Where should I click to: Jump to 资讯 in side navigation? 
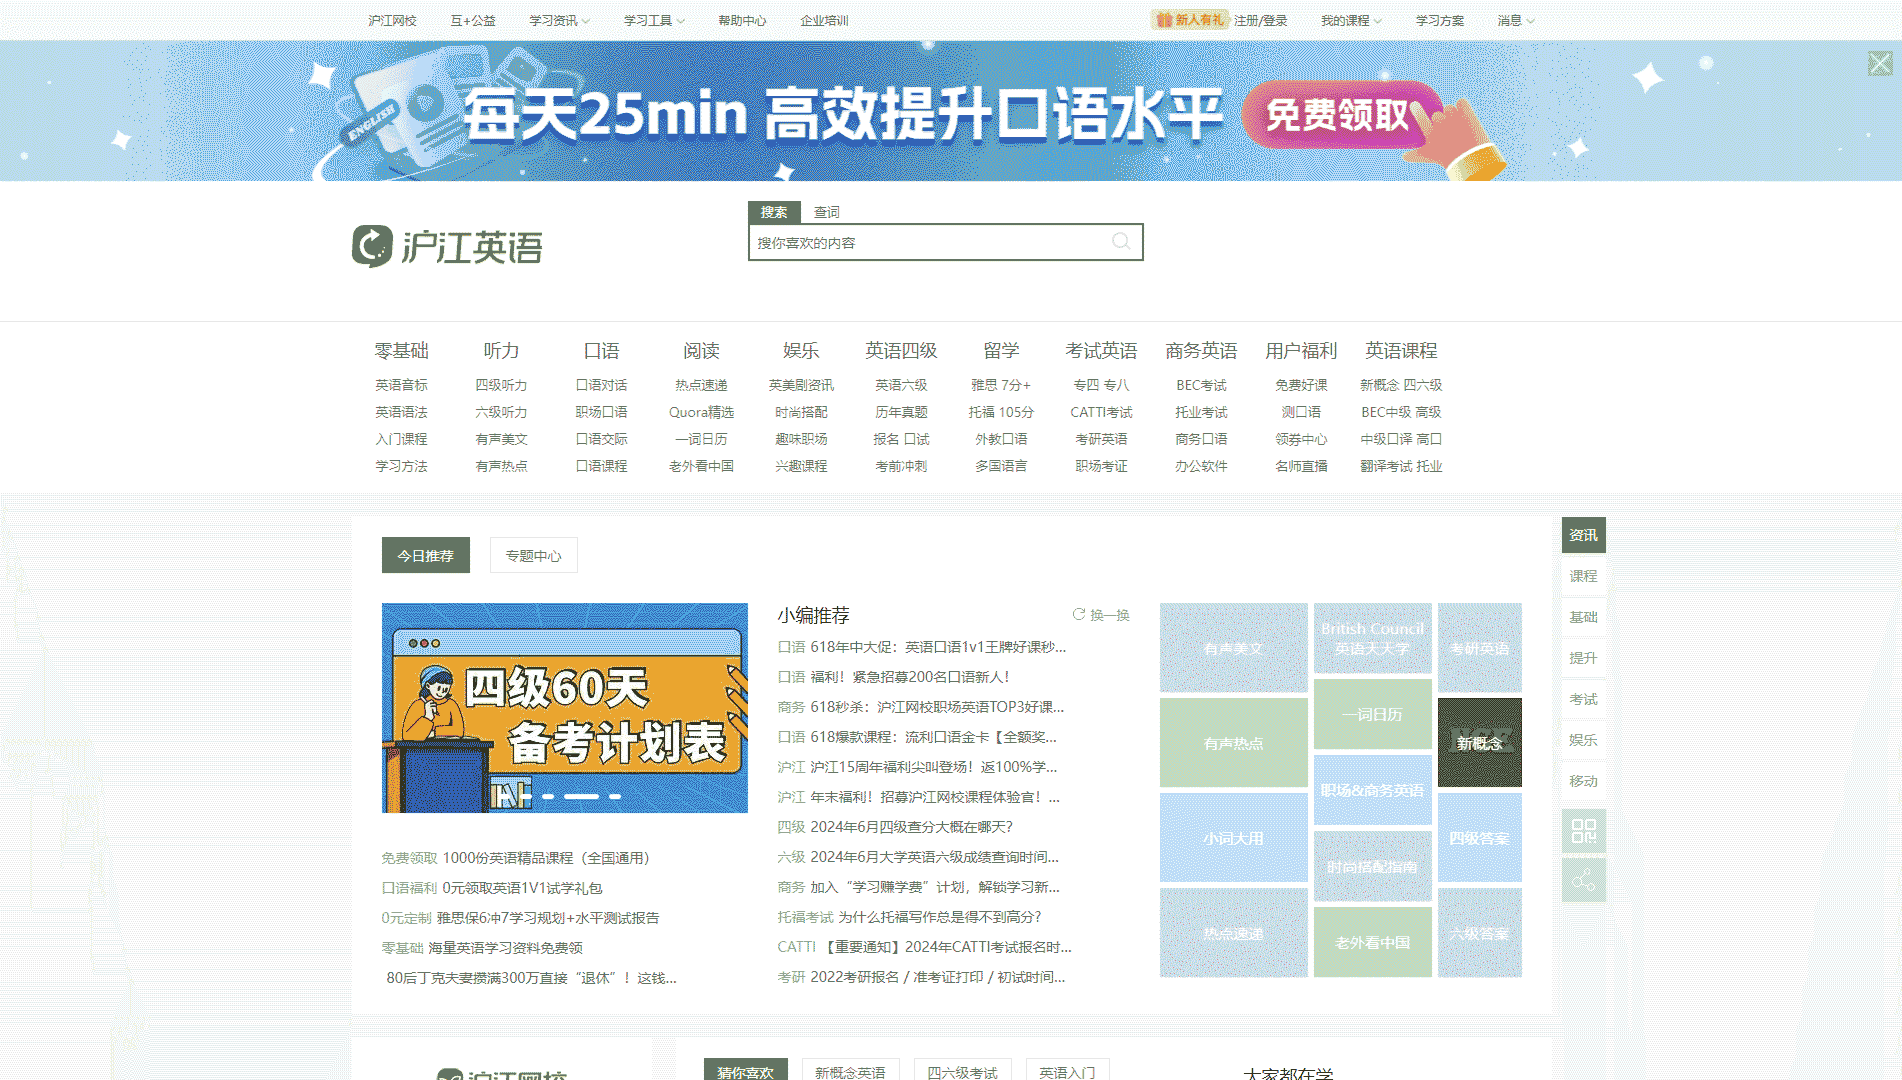click(1584, 535)
